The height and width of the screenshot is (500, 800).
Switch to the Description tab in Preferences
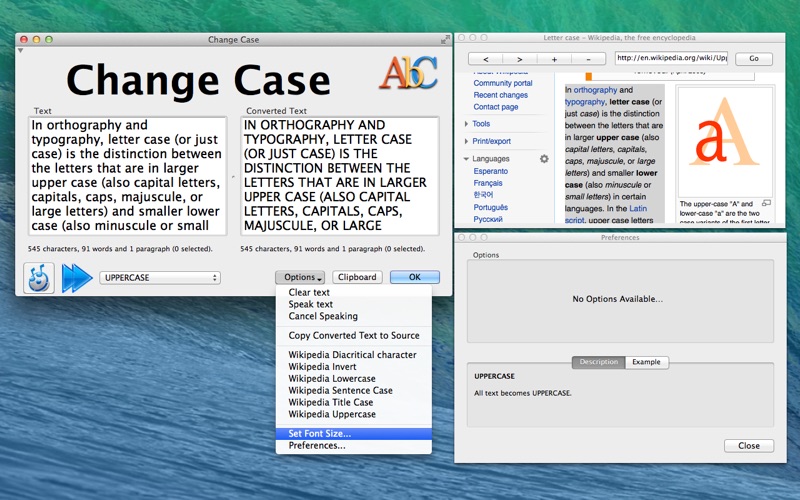pos(598,362)
